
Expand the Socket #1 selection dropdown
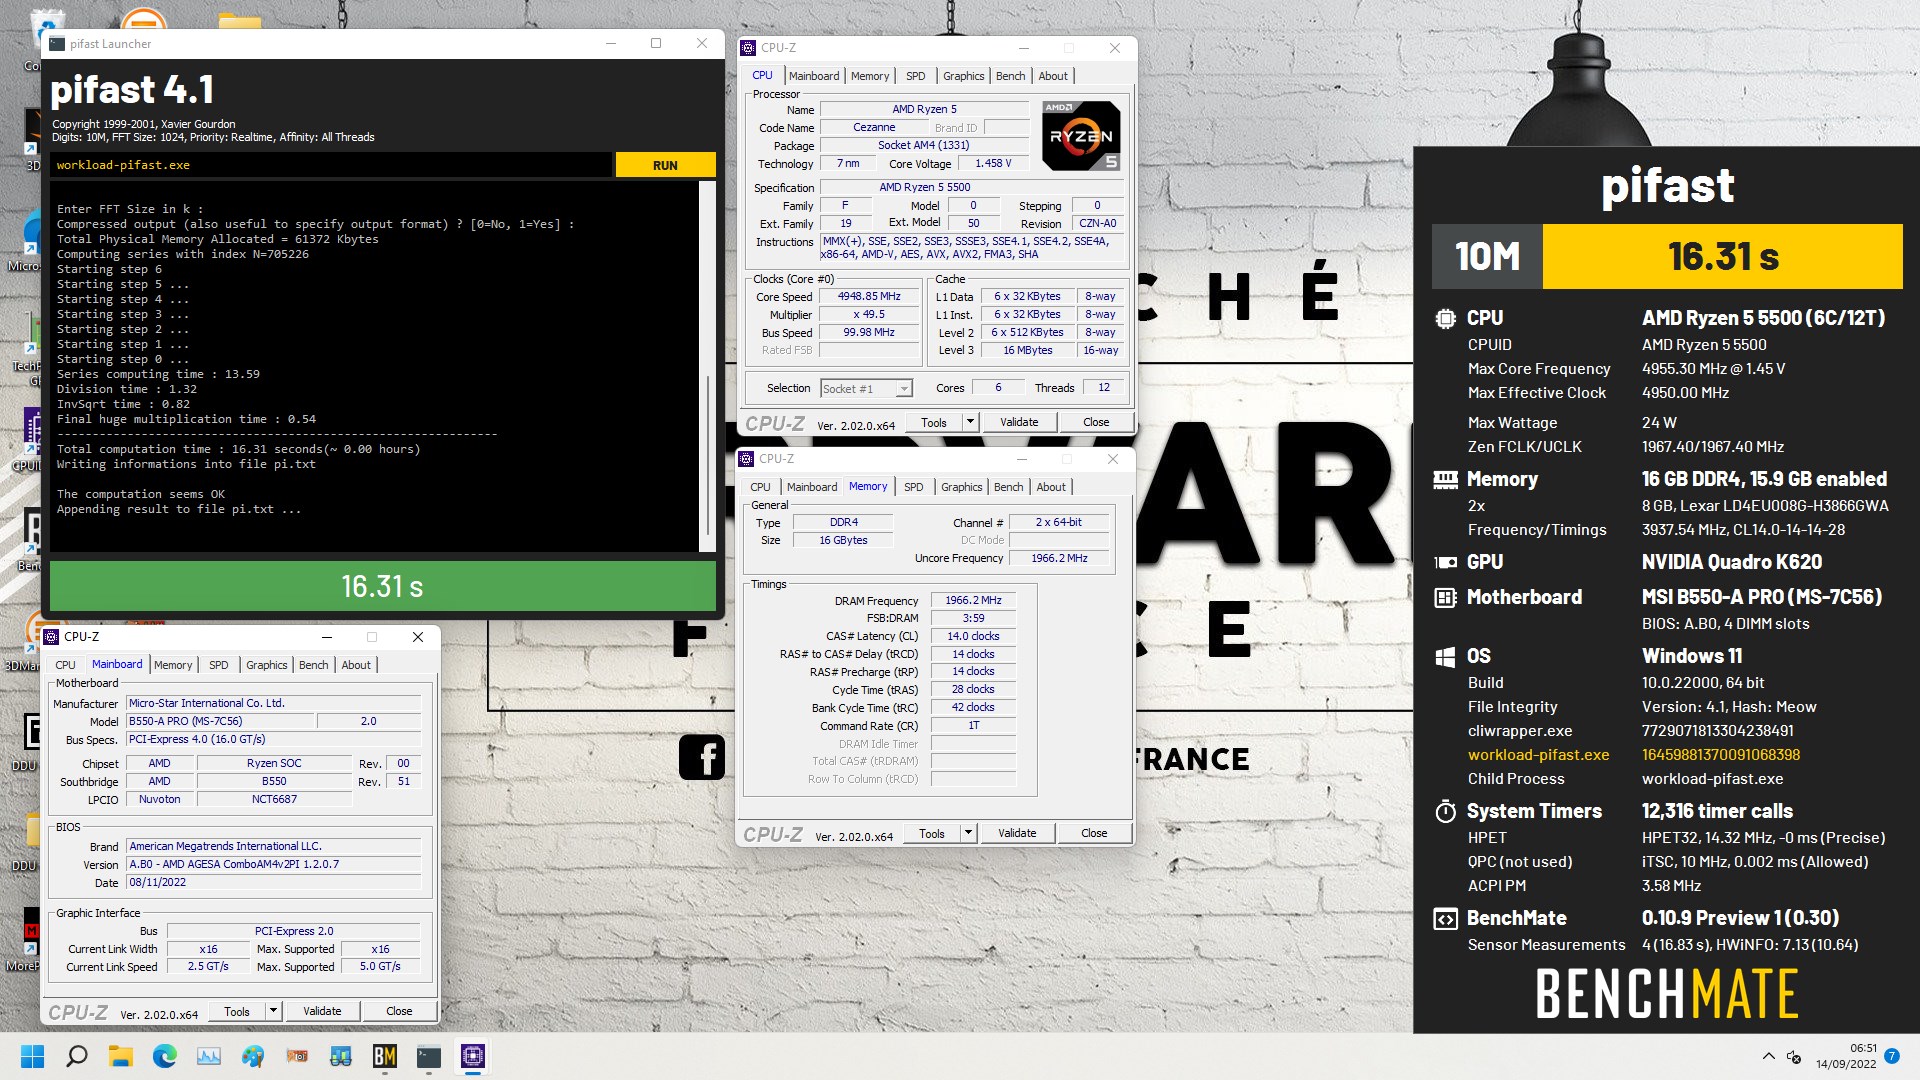pyautogui.click(x=904, y=389)
